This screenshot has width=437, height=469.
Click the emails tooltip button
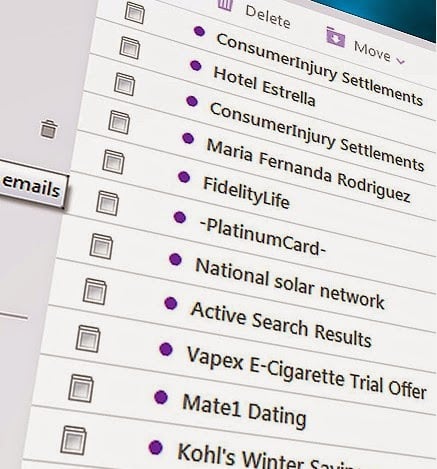(31, 185)
